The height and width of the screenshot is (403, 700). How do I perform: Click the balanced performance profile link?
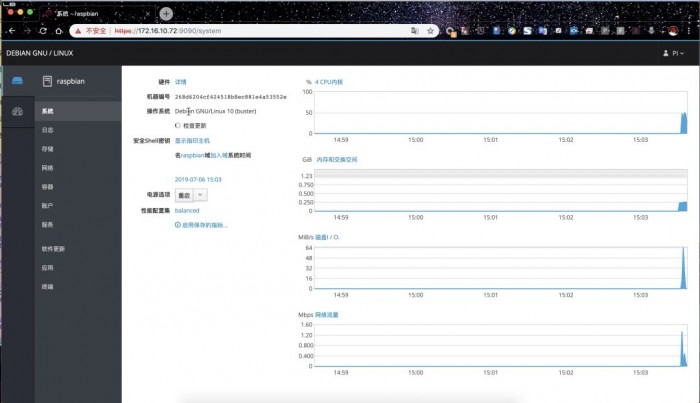pos(187,211)
